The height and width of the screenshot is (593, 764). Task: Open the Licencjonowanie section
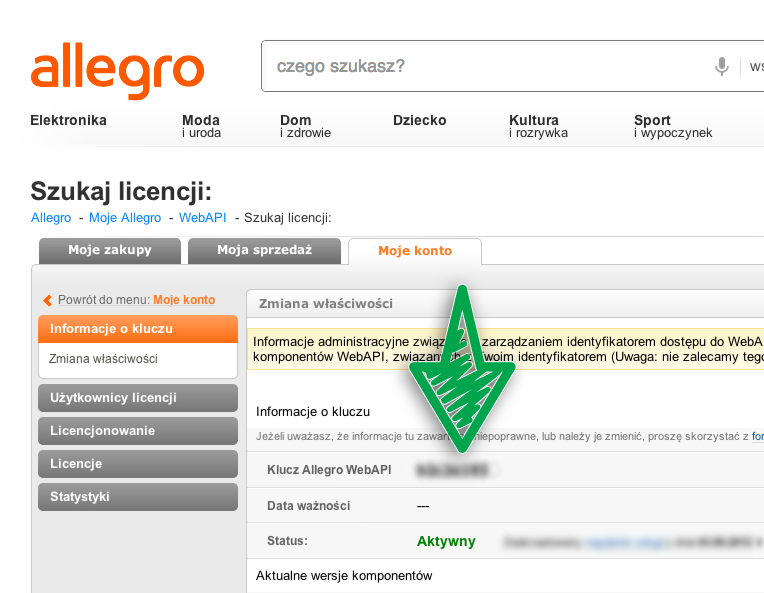coord(138,431)
